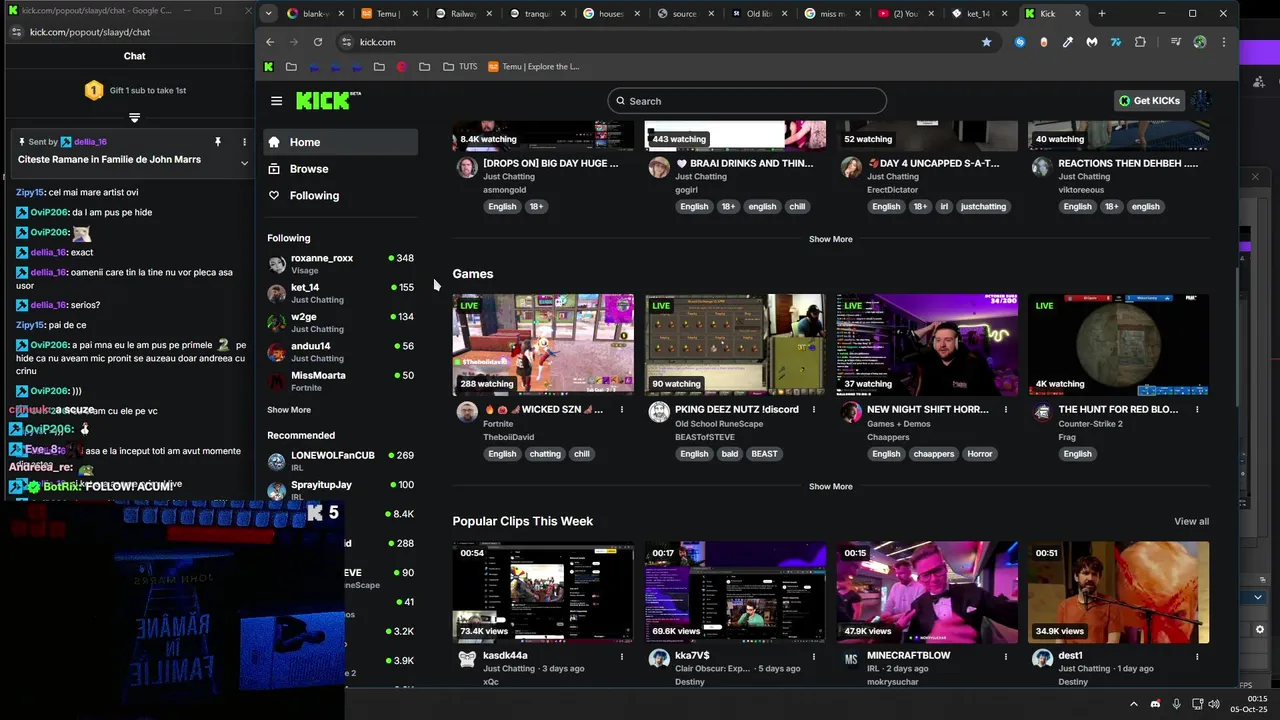Click the chaappers tag under the Horror stream
The width and height of the screenshot is (1280, 720).
(933, 454)
